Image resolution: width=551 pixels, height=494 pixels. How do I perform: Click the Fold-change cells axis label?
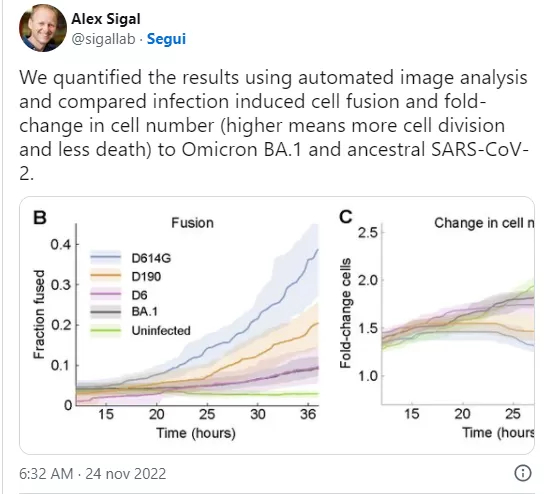[x=345, y=313]
